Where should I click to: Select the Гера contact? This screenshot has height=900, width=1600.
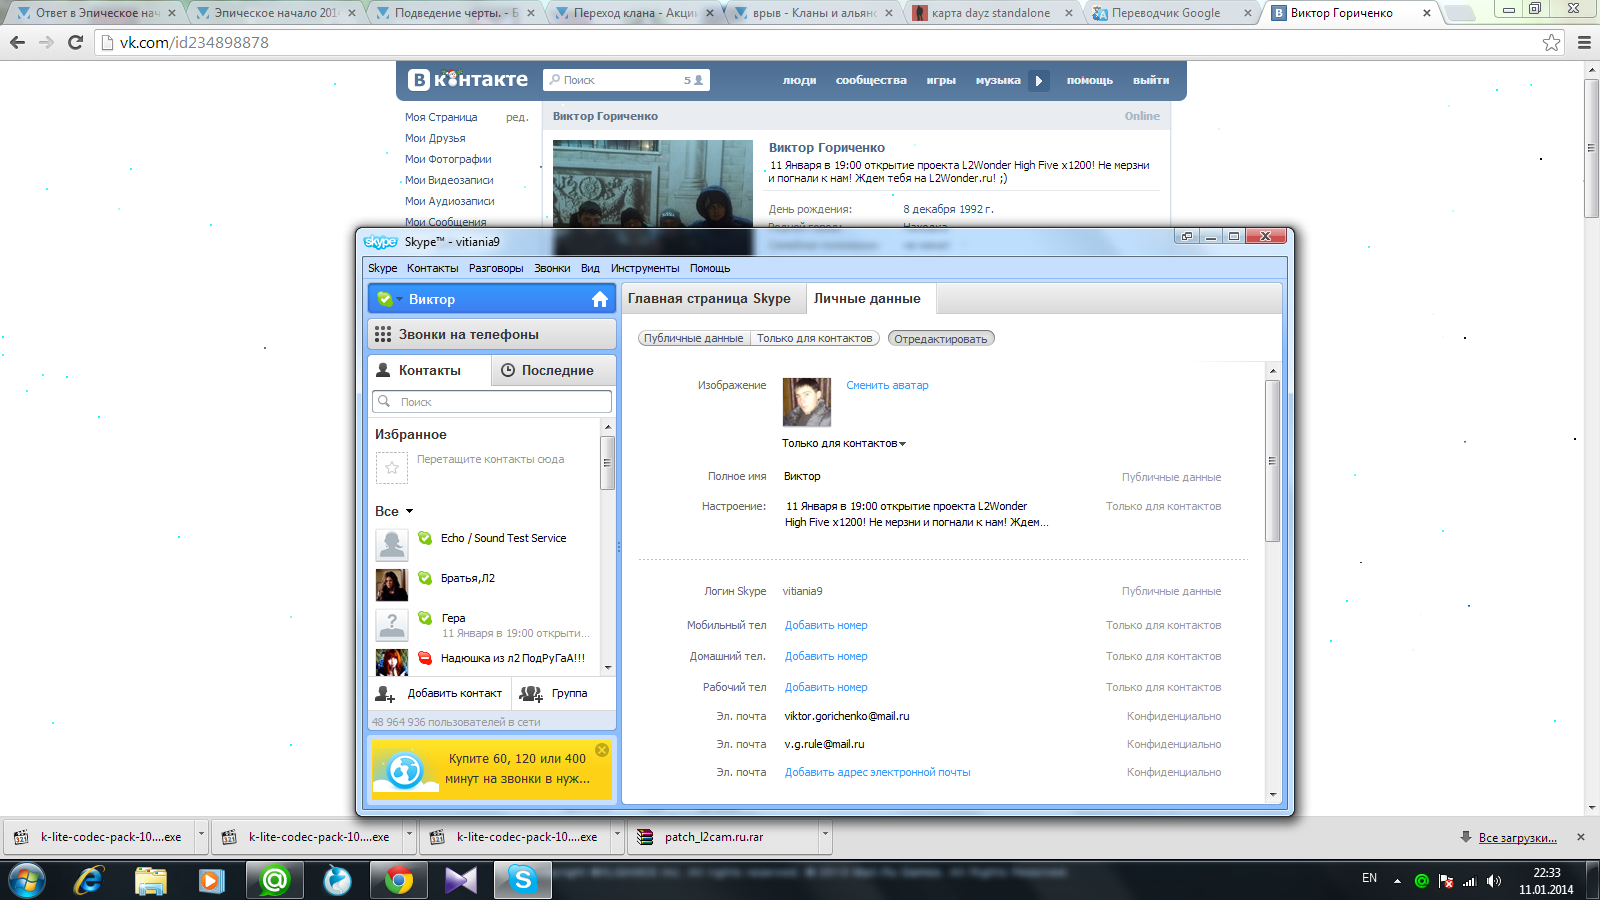[x=485, y=624]
